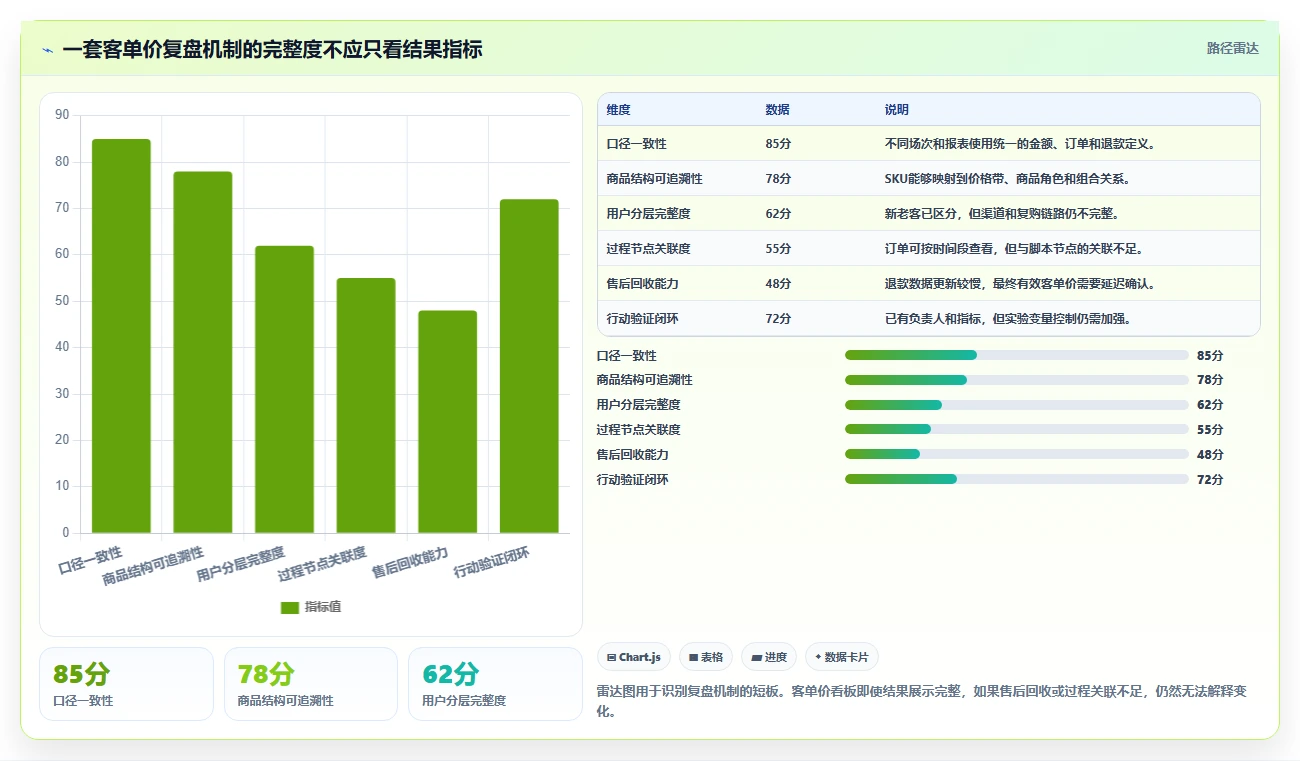Open the 78分 商品结构可追溯性 data card
Viewport: 1300px width, 761px height.
point(311,684)
